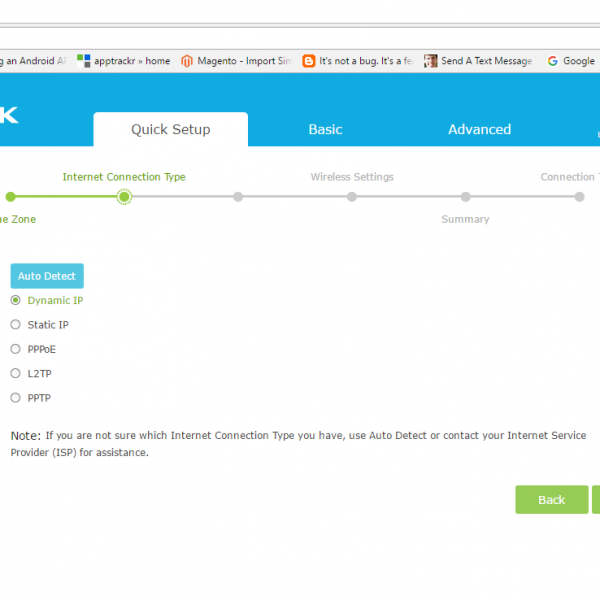Viewport: 600px width, 600px height.
Task: Open the Magento bookmark icon
Action: click(x=187, y=61)
